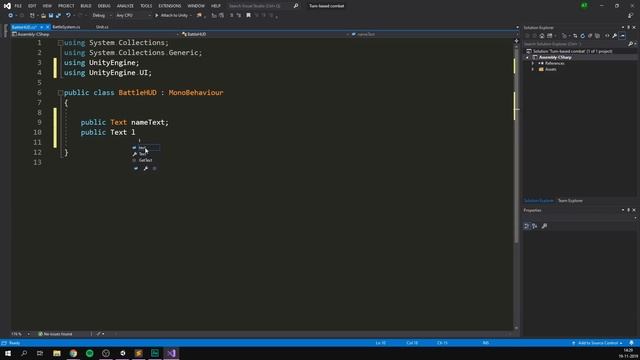Viewport: 640px width, 360px height.
Task: Click Properties panel Alphabetical sort icon
Action: point(535,226)
